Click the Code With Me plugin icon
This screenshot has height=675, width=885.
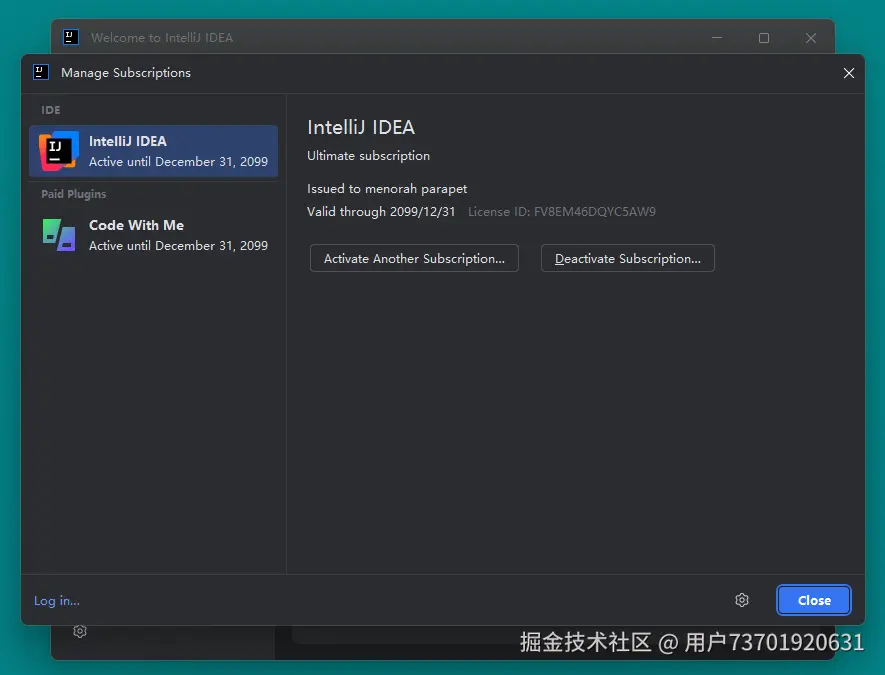59,235
